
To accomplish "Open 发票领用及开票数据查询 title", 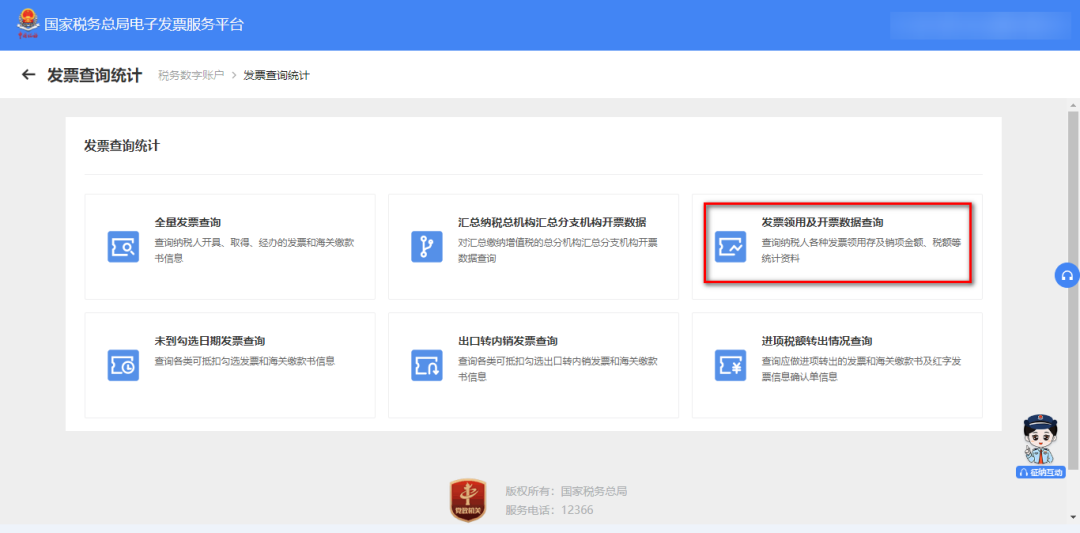I will pos(822,222).
